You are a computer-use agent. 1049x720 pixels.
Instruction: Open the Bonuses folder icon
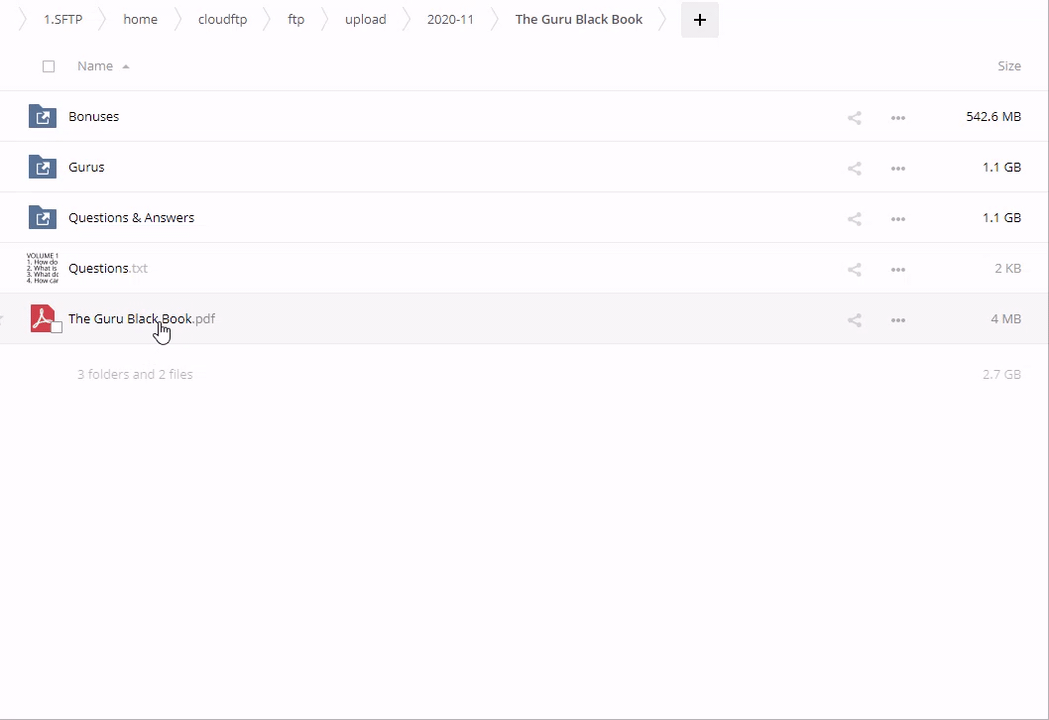pos(42,117)
